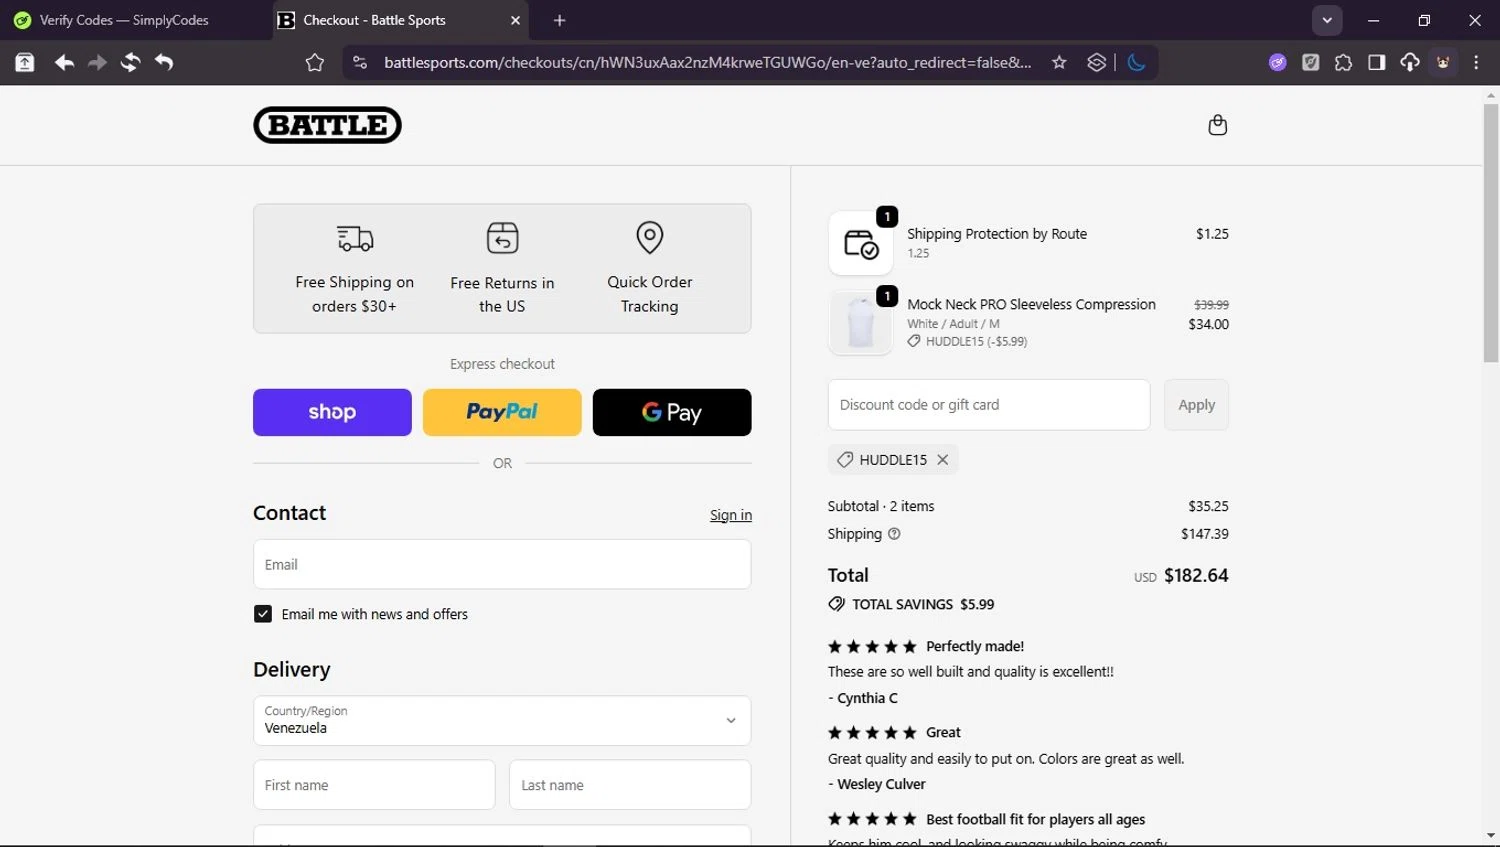1500x847 pixels.
Task: Click the Cynthia C reviewer name
Action: point(867,698)
